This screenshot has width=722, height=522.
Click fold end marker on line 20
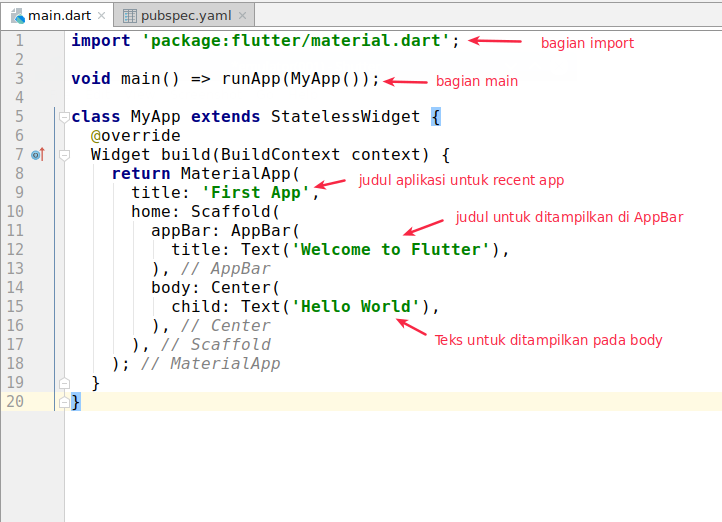point(64,402)
